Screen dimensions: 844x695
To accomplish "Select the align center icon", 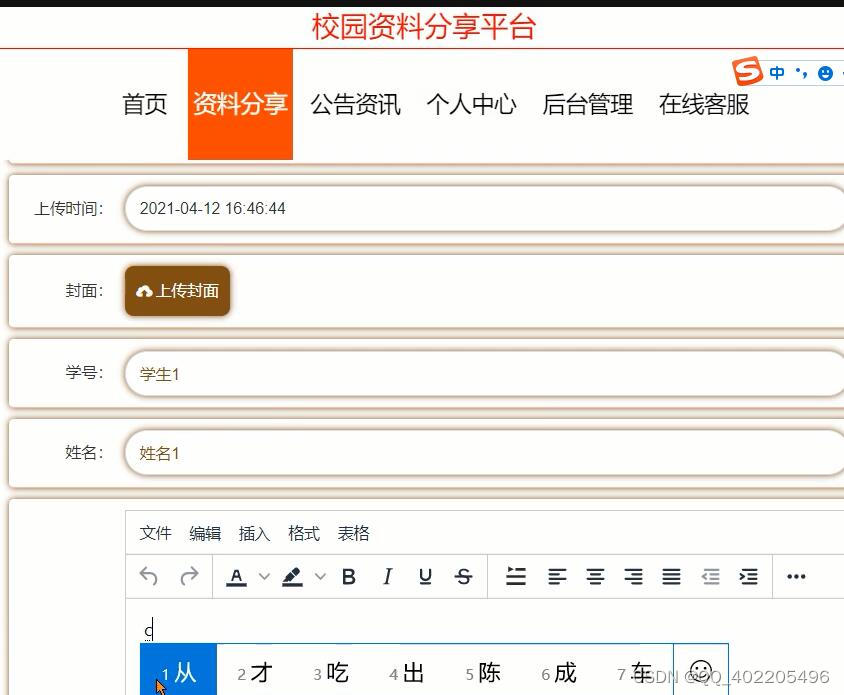I will [594, 577].
